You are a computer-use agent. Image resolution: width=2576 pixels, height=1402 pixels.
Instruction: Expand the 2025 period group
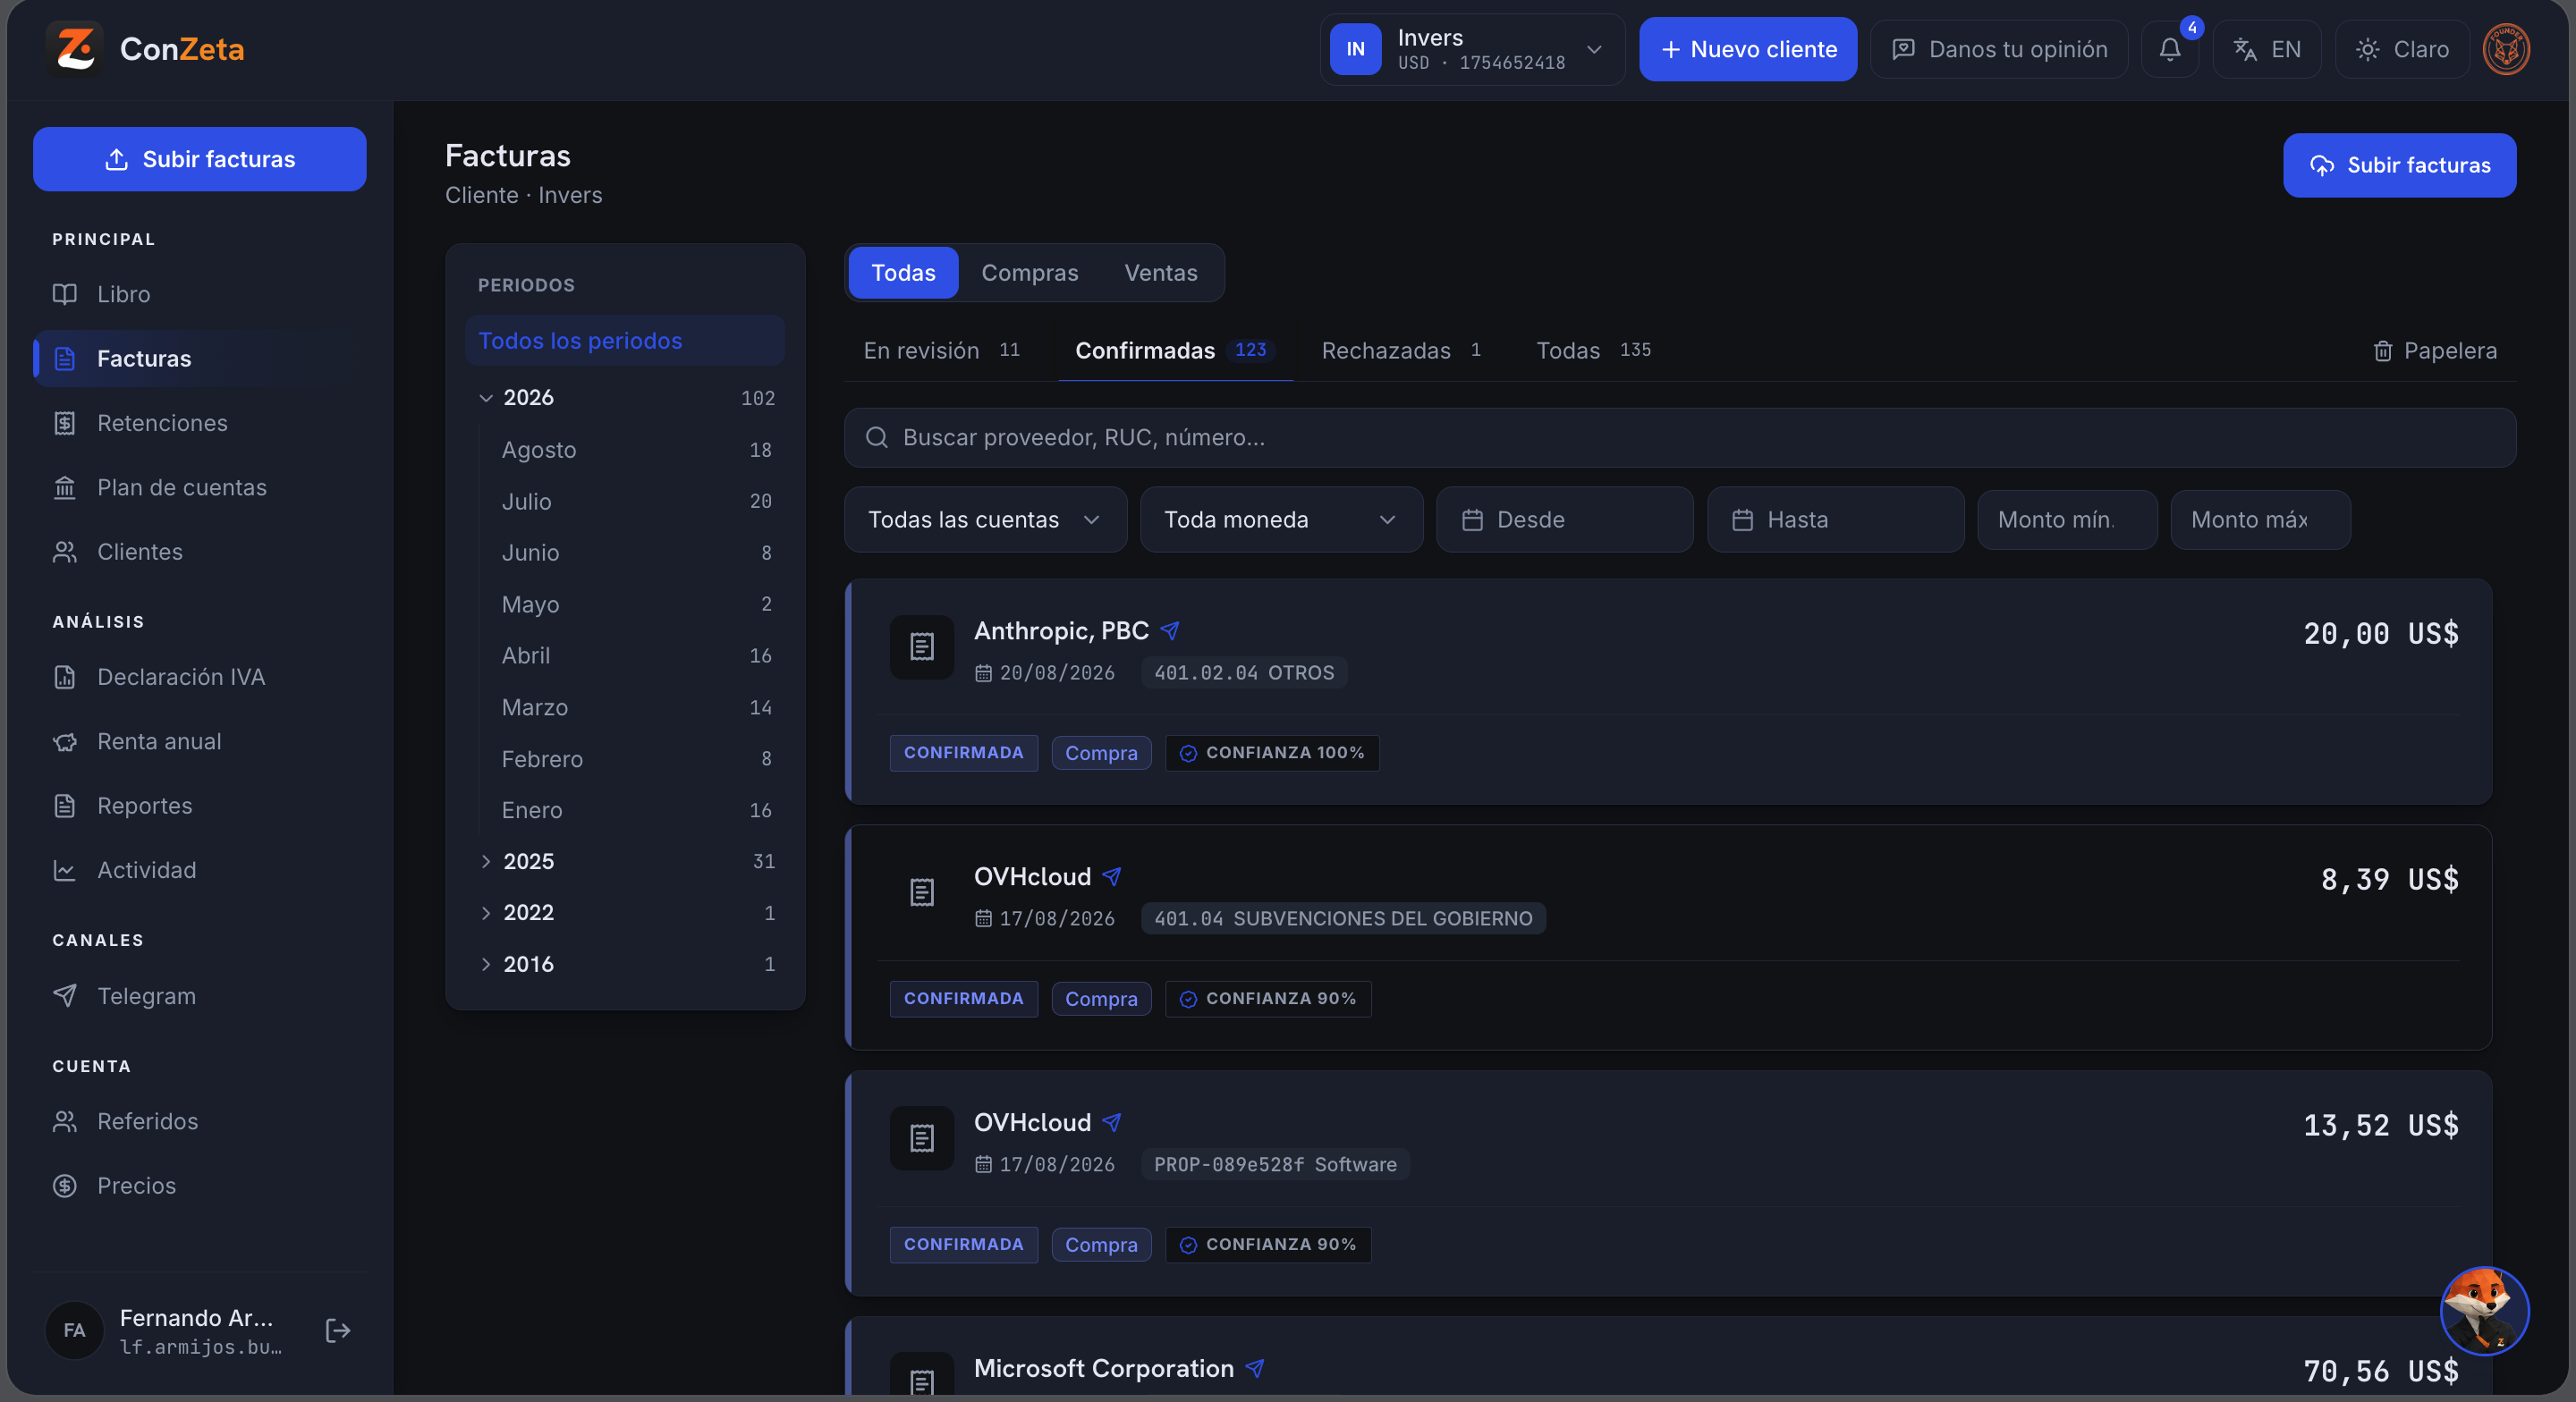click(486, 861)
